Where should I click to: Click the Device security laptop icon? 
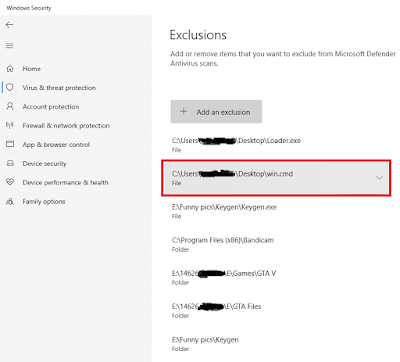(10, 163)
